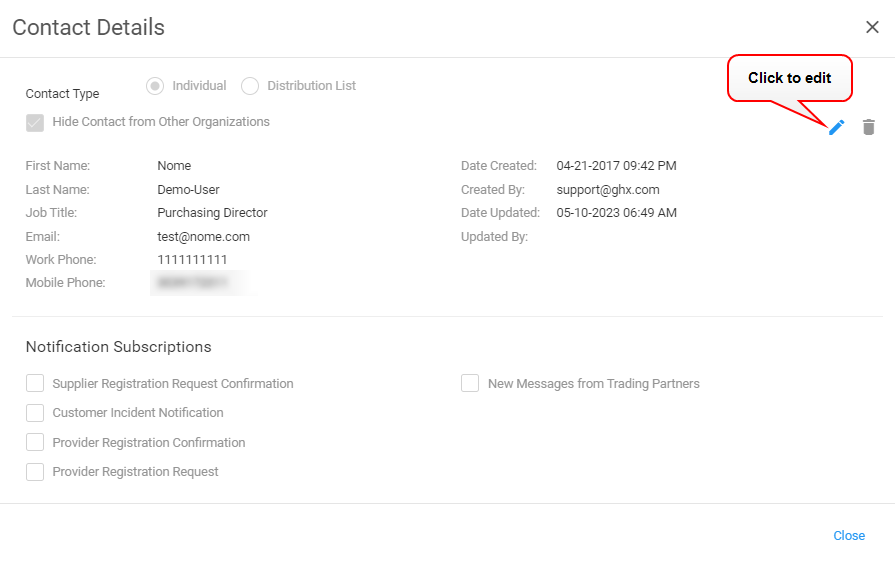Click the job title Purchasing Director
Screen dimensions: 895x563
click(212, 213)
